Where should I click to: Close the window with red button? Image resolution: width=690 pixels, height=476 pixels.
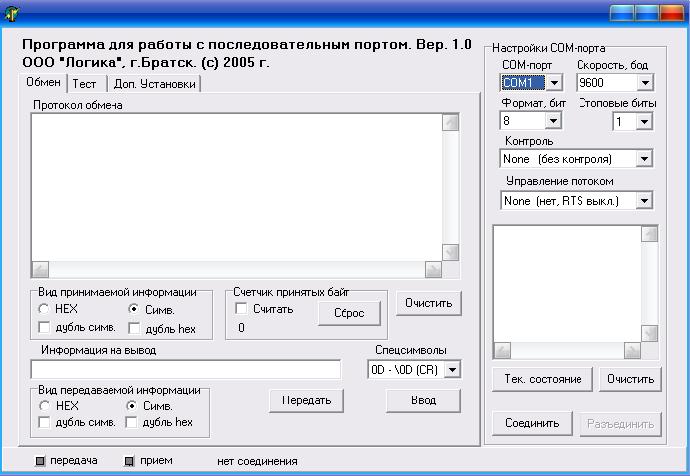(672, 12)
